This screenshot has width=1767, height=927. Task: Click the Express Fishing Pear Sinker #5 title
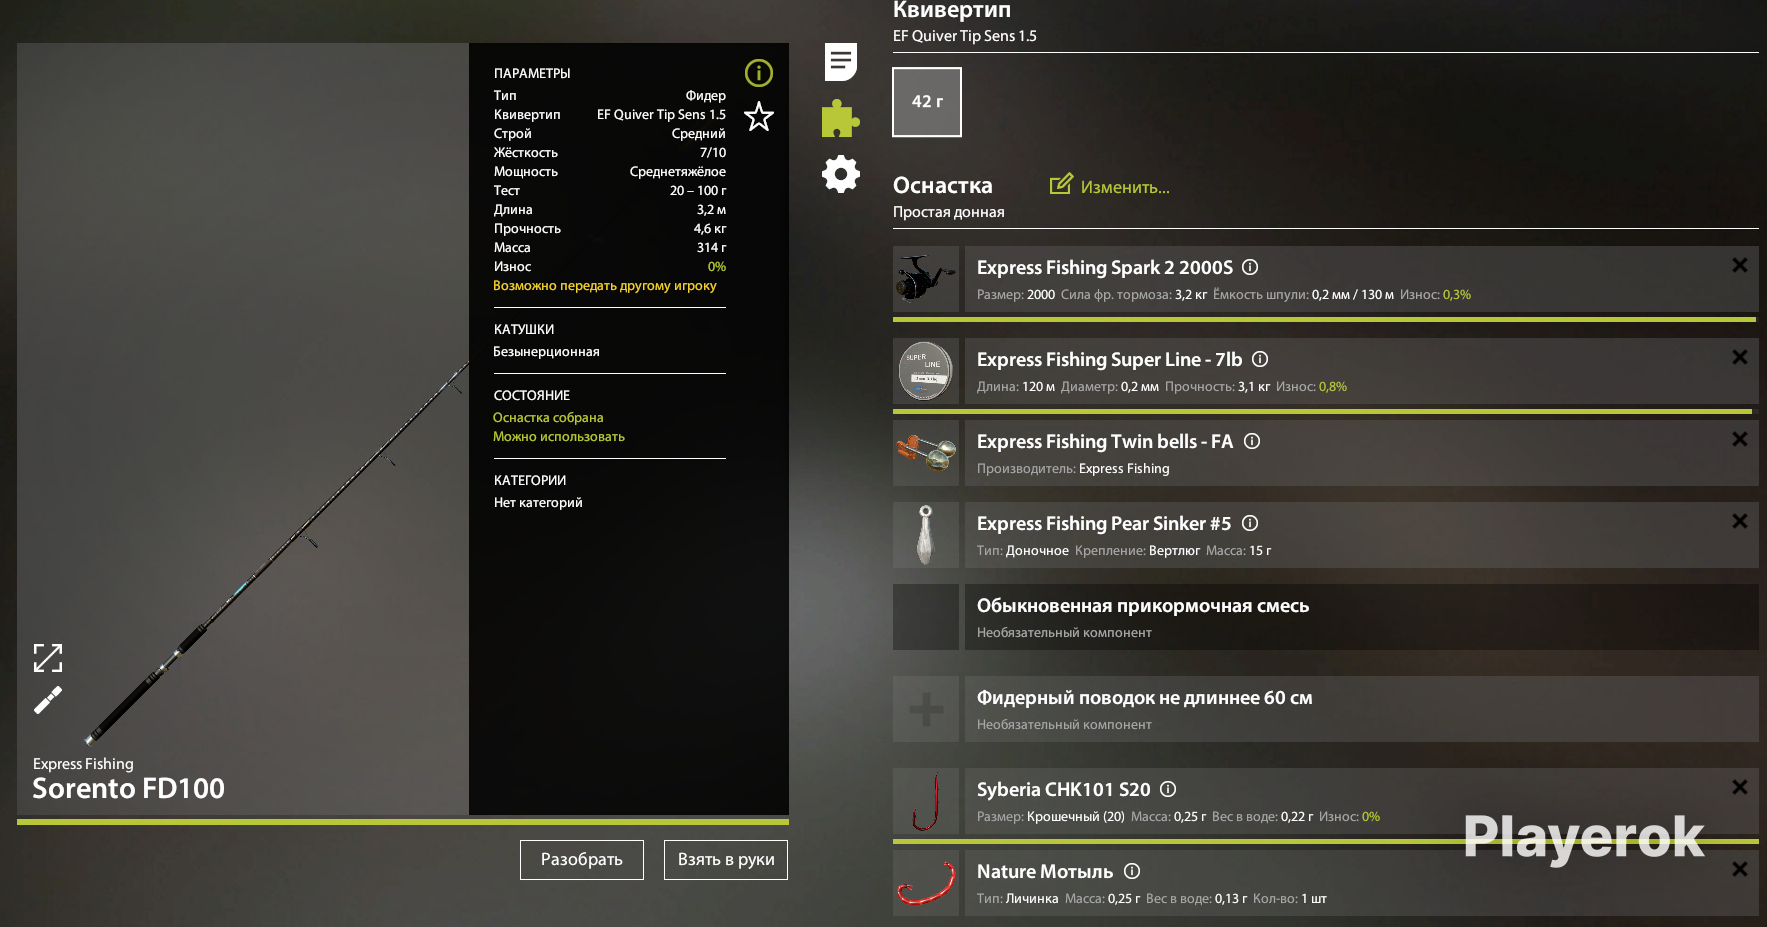tap(1104, 524)
